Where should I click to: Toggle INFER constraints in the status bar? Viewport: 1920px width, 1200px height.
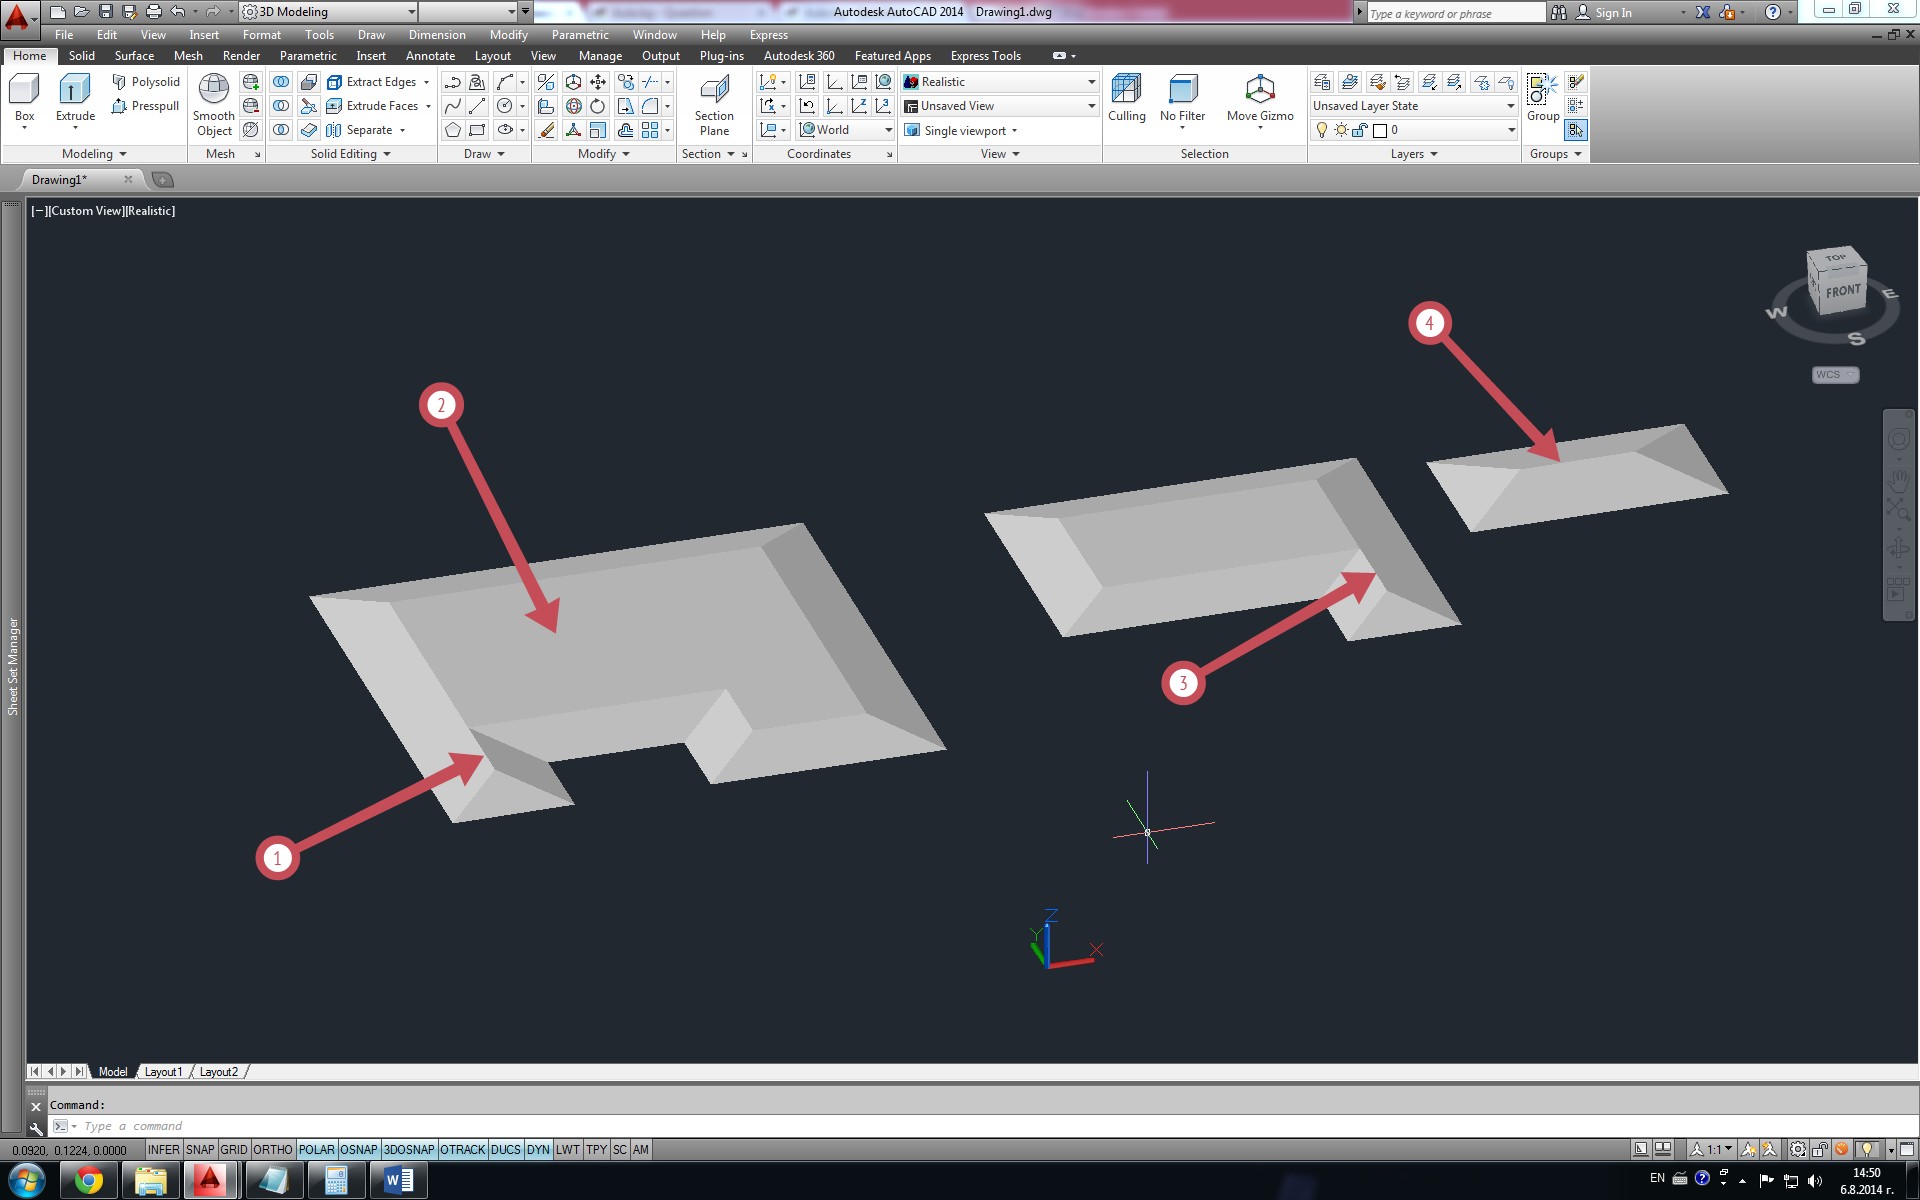pos(164,1150)
